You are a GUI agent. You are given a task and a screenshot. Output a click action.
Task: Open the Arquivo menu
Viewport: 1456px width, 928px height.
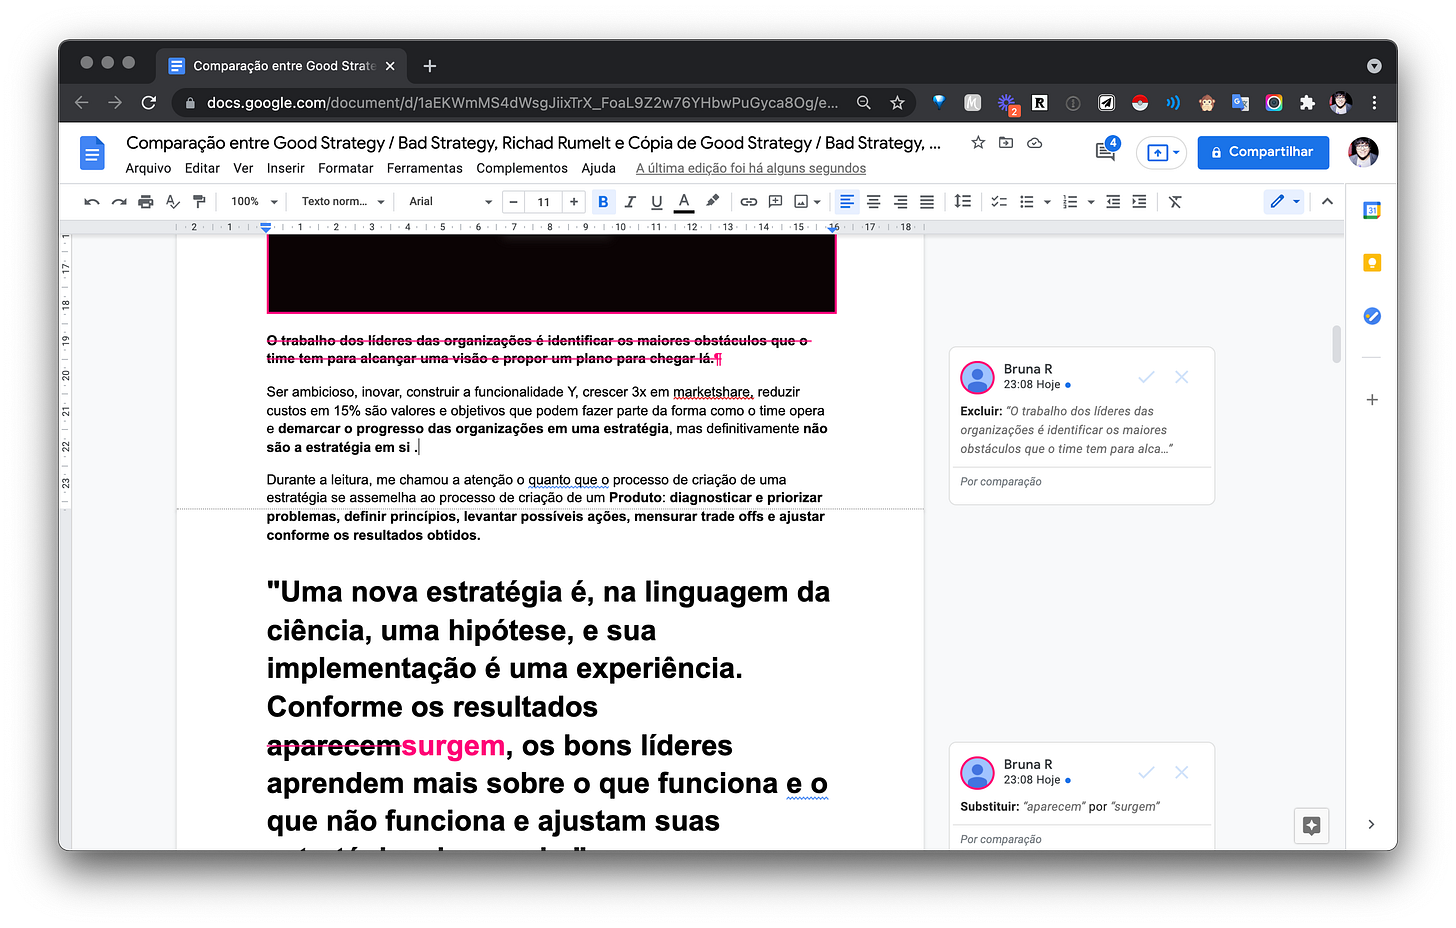pyautogui.click(x=148, y=168)
